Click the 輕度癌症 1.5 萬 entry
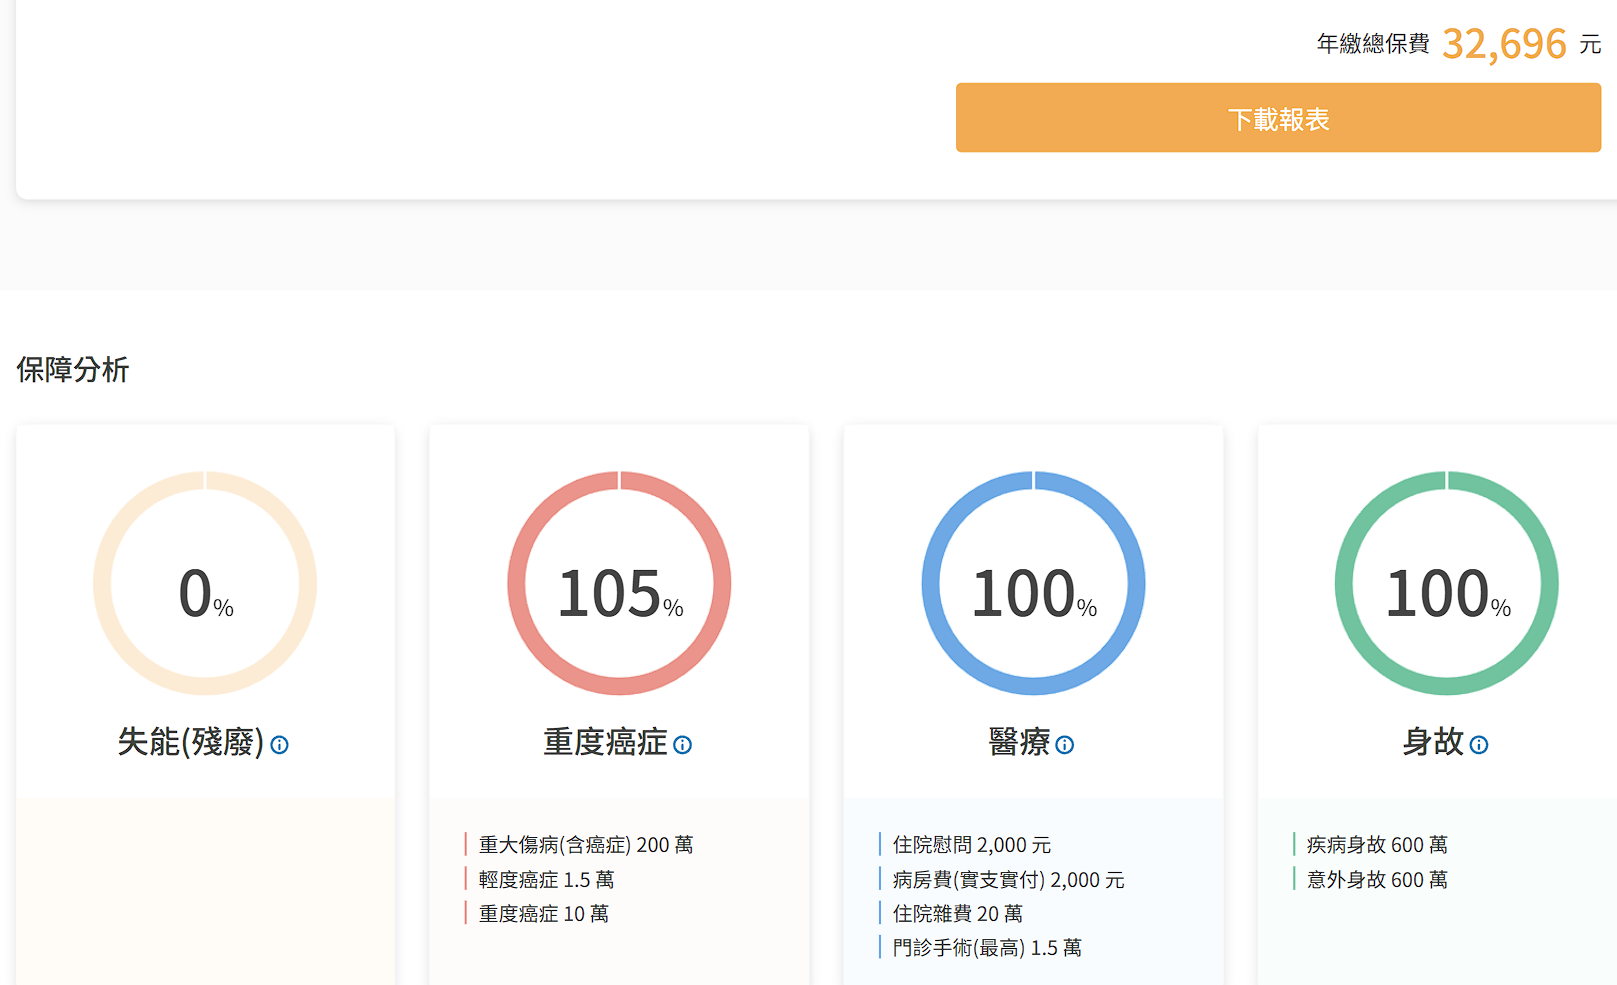1617x985 pixels. 546,880
